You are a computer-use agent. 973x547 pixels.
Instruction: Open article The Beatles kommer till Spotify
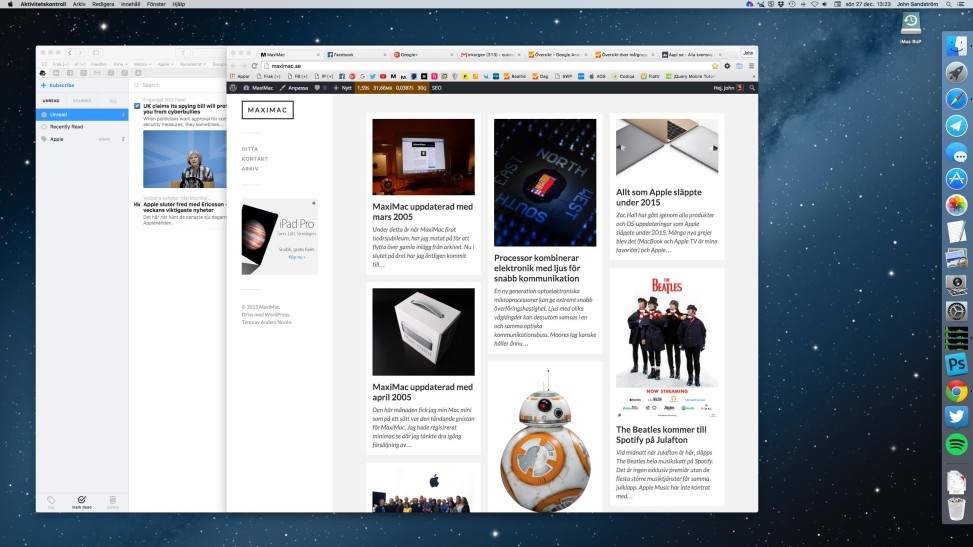pos(661,435)
